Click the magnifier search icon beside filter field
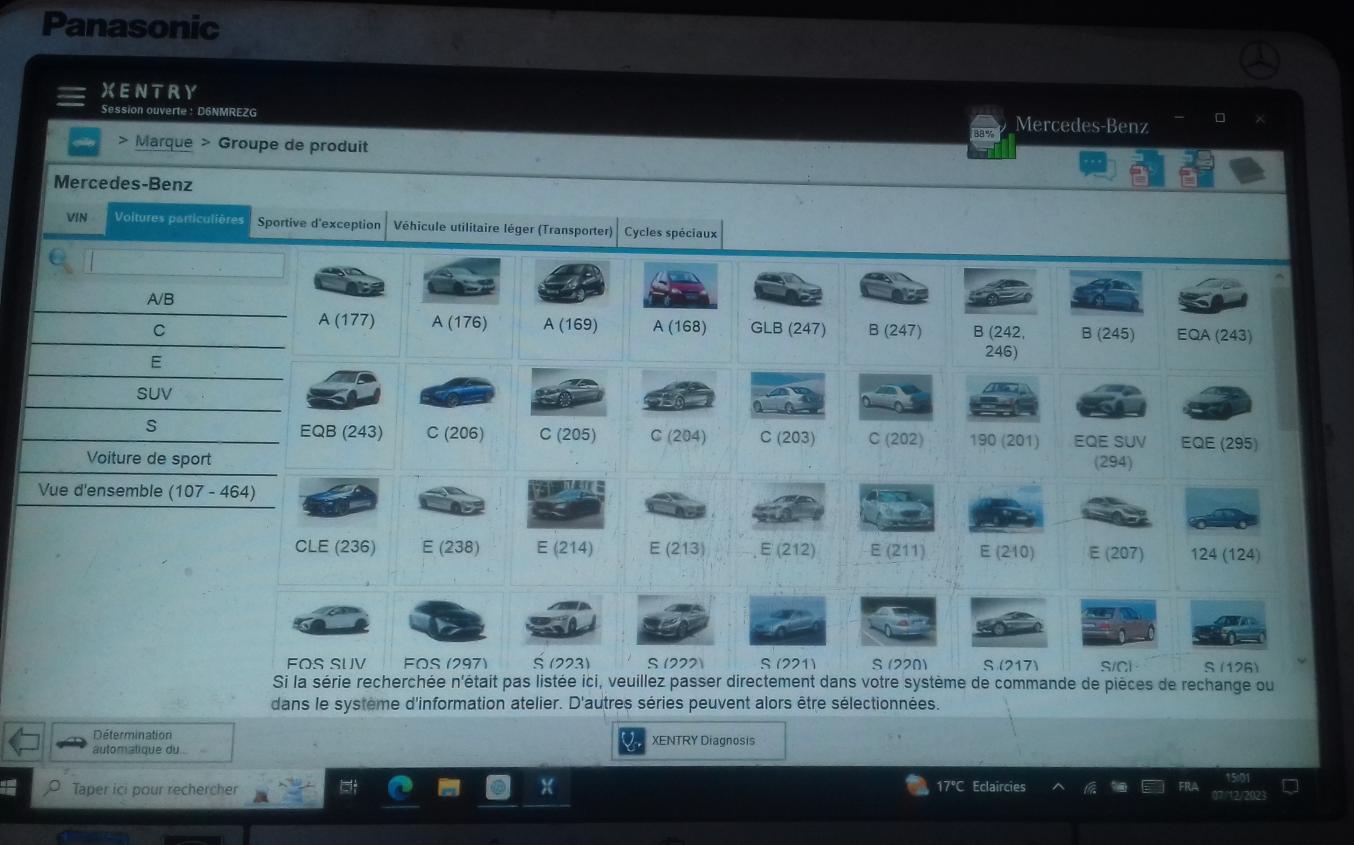Viewport: 1354px width, 845px height. pyautogui.click(x=61, y=260)
